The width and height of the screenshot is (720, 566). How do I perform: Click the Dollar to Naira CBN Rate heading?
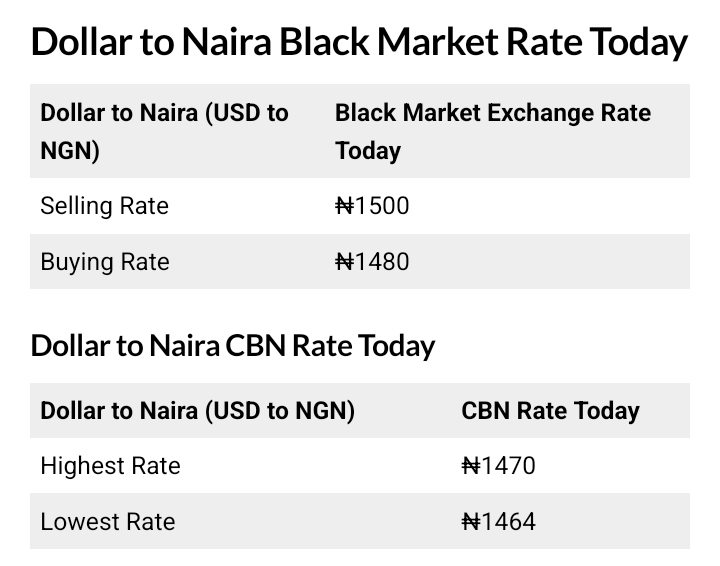tap(233, 346)
